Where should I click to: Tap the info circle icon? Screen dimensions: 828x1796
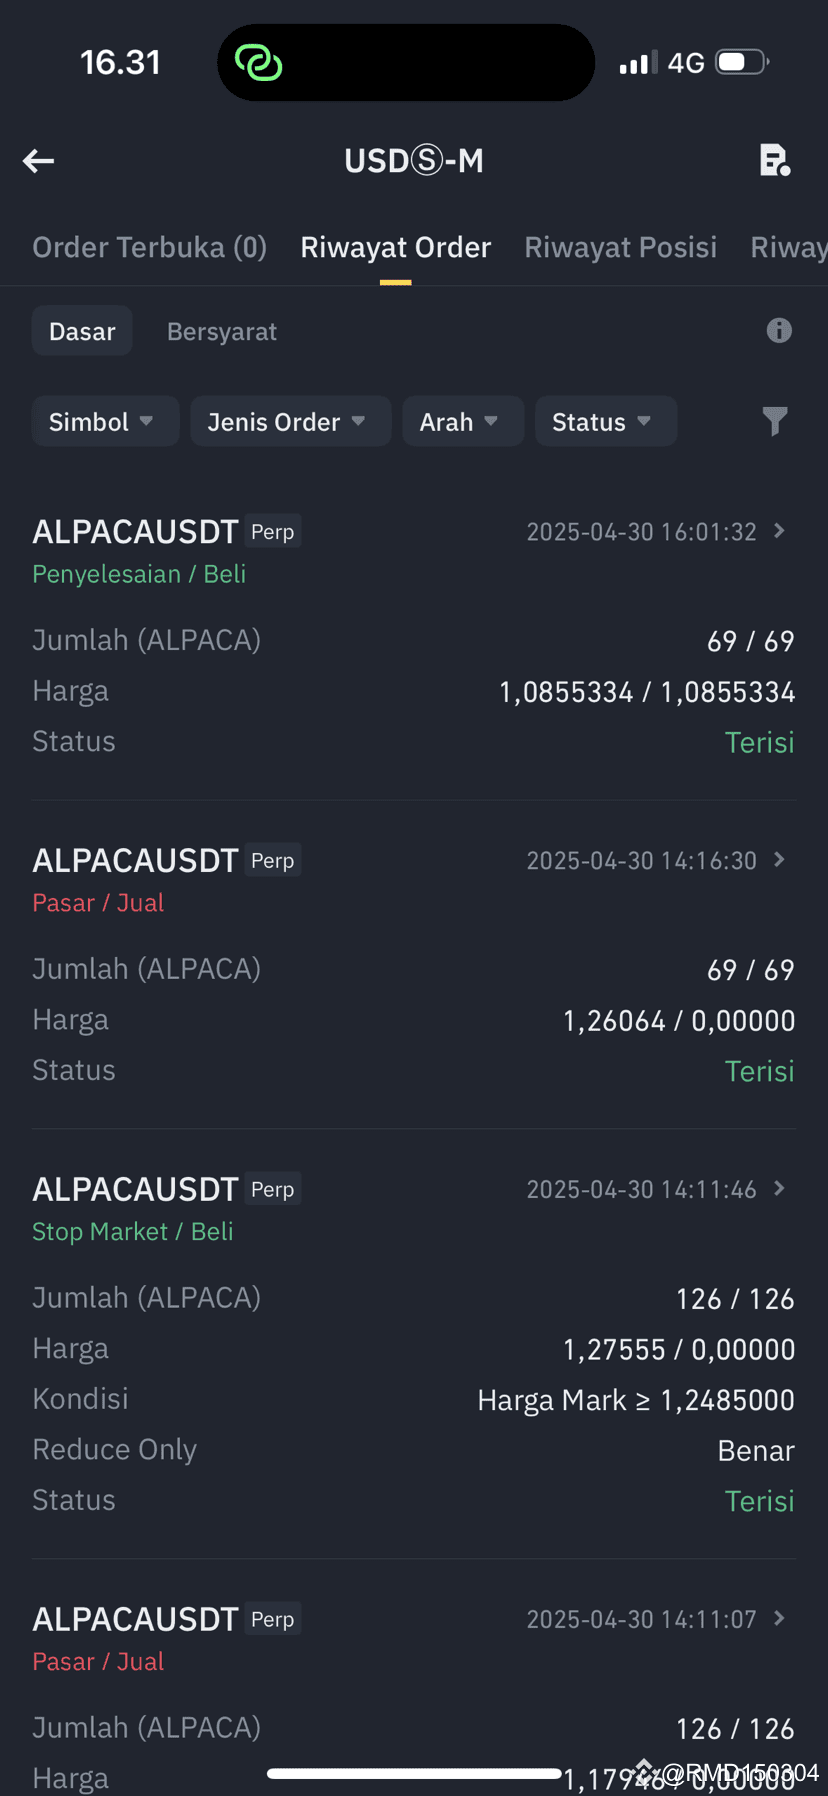coord(779,331)
